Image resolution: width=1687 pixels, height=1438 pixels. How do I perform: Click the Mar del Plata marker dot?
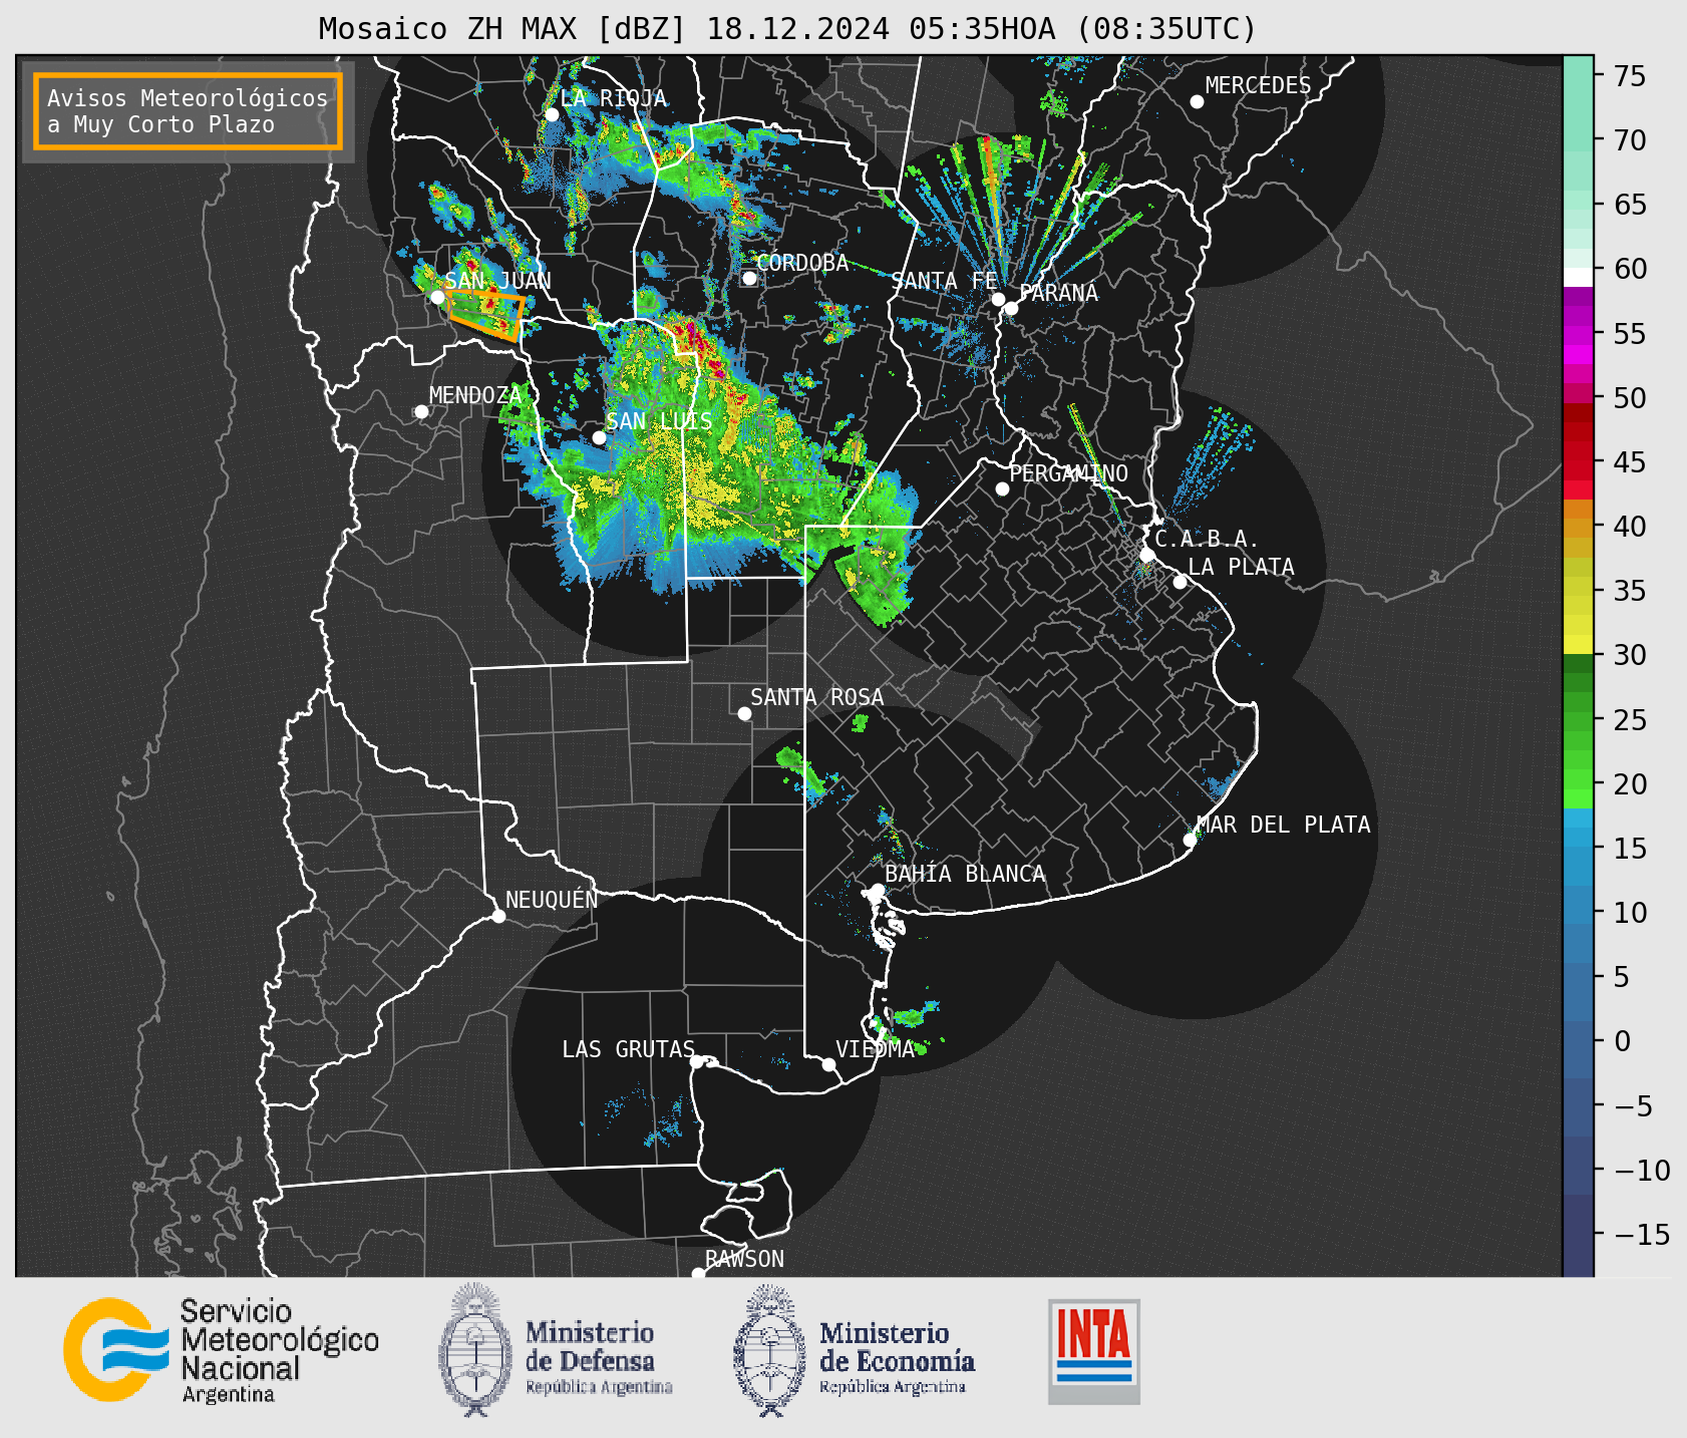1190,840
